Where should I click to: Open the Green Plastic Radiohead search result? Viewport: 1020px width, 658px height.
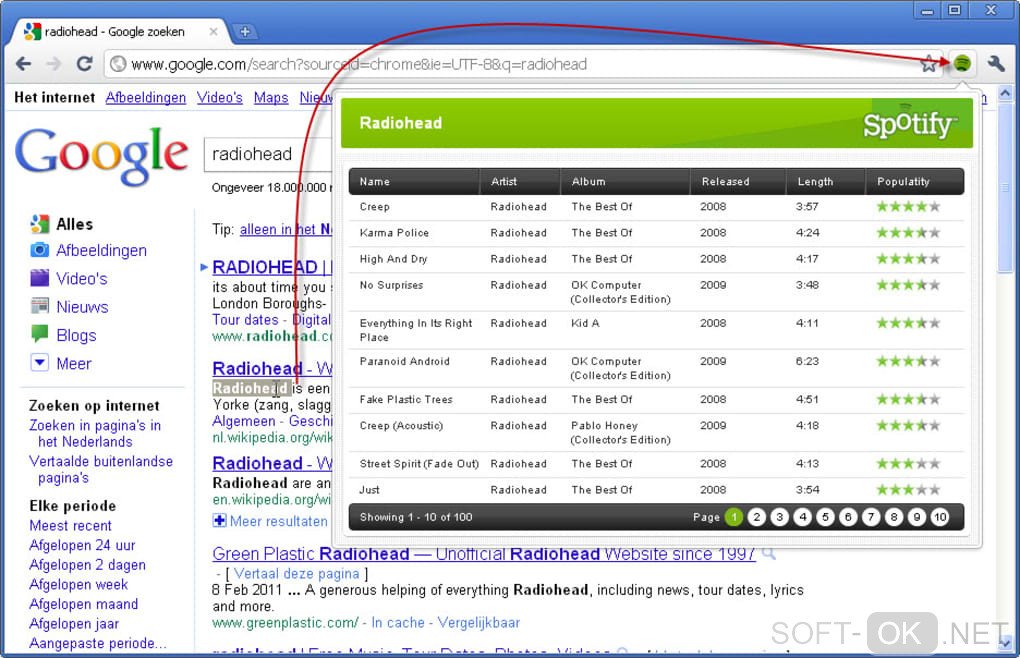pos(484,554)
